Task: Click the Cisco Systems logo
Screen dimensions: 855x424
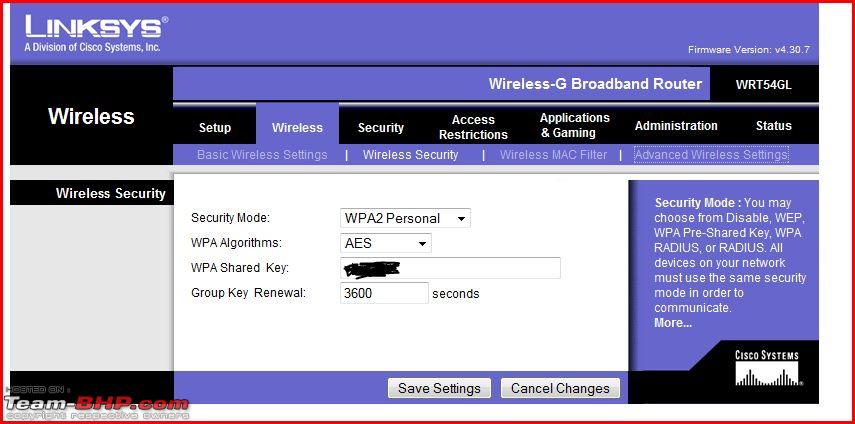Action: [x=767, y=370]
